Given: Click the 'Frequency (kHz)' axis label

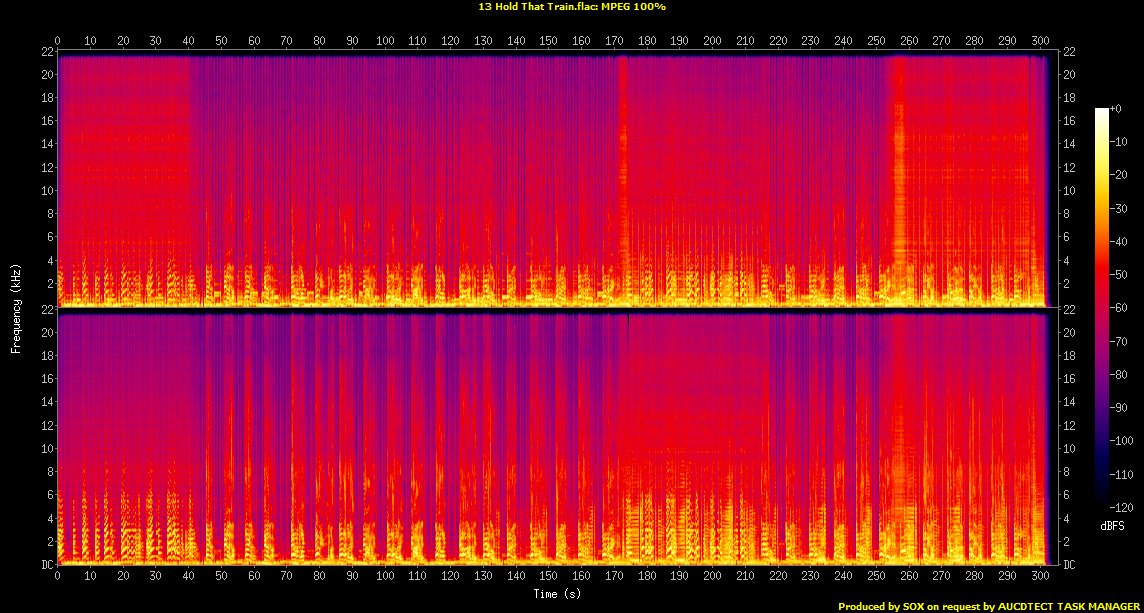Looking at the screenshot, I should click(x=16, y=308).
